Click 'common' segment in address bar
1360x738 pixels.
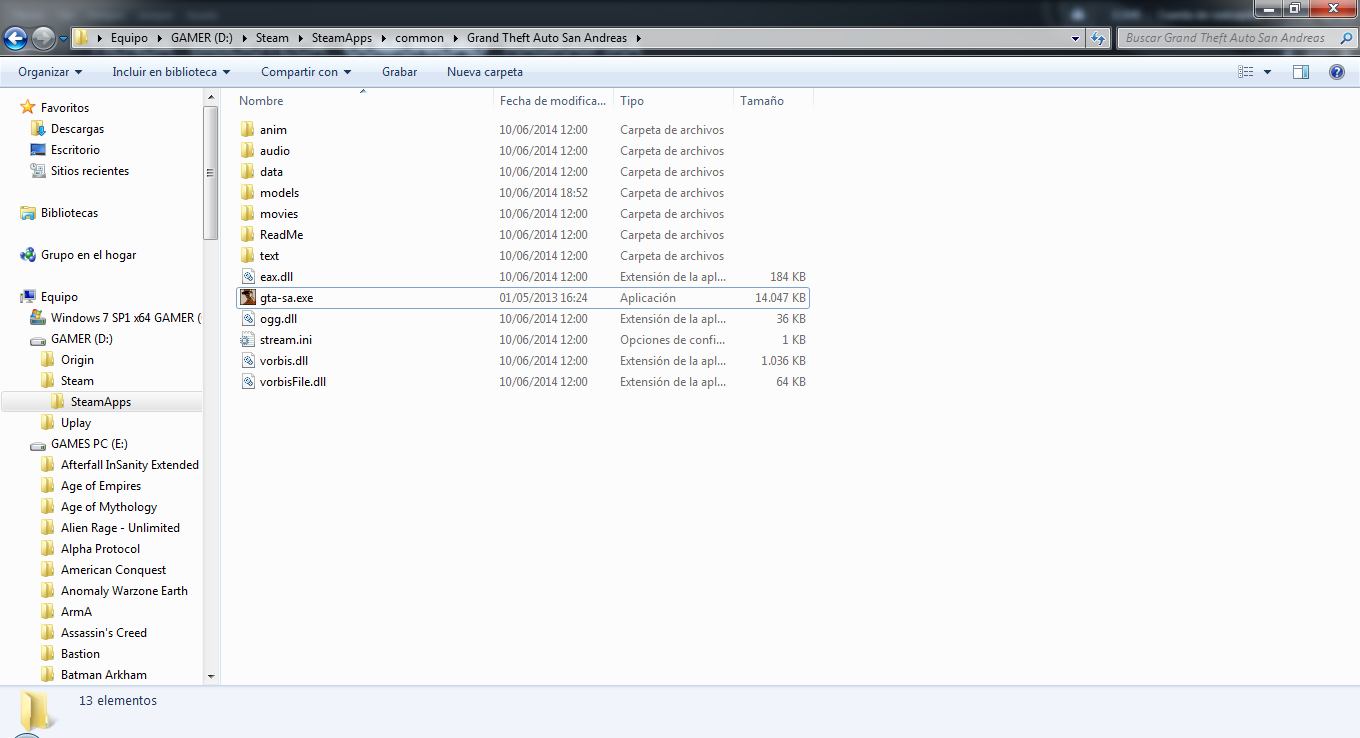pos(419,38)
